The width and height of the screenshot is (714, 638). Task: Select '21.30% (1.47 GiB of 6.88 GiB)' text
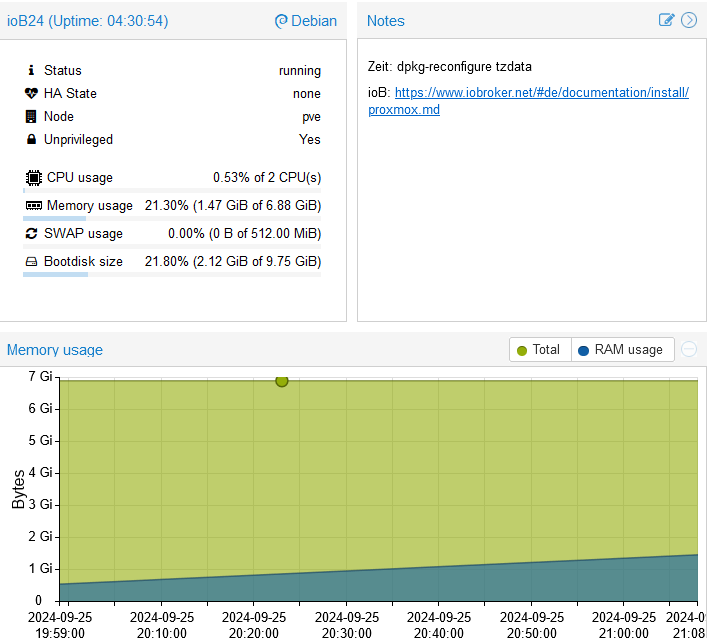pyautogui.click(x=233, y=206)
